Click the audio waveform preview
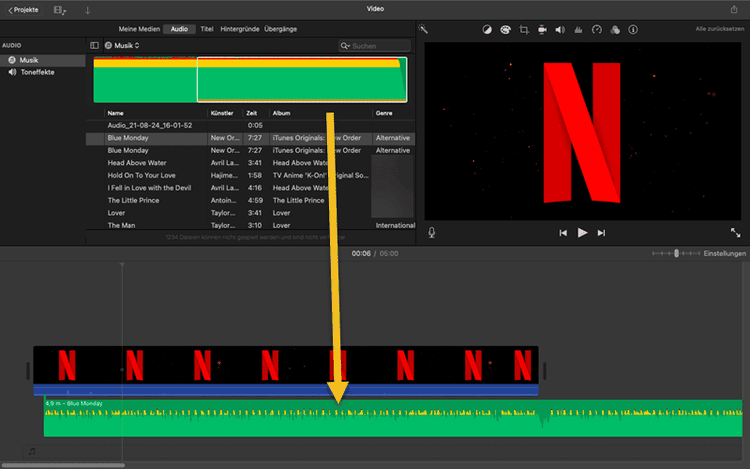Viewport: 750px width, 469px height. 250,79
